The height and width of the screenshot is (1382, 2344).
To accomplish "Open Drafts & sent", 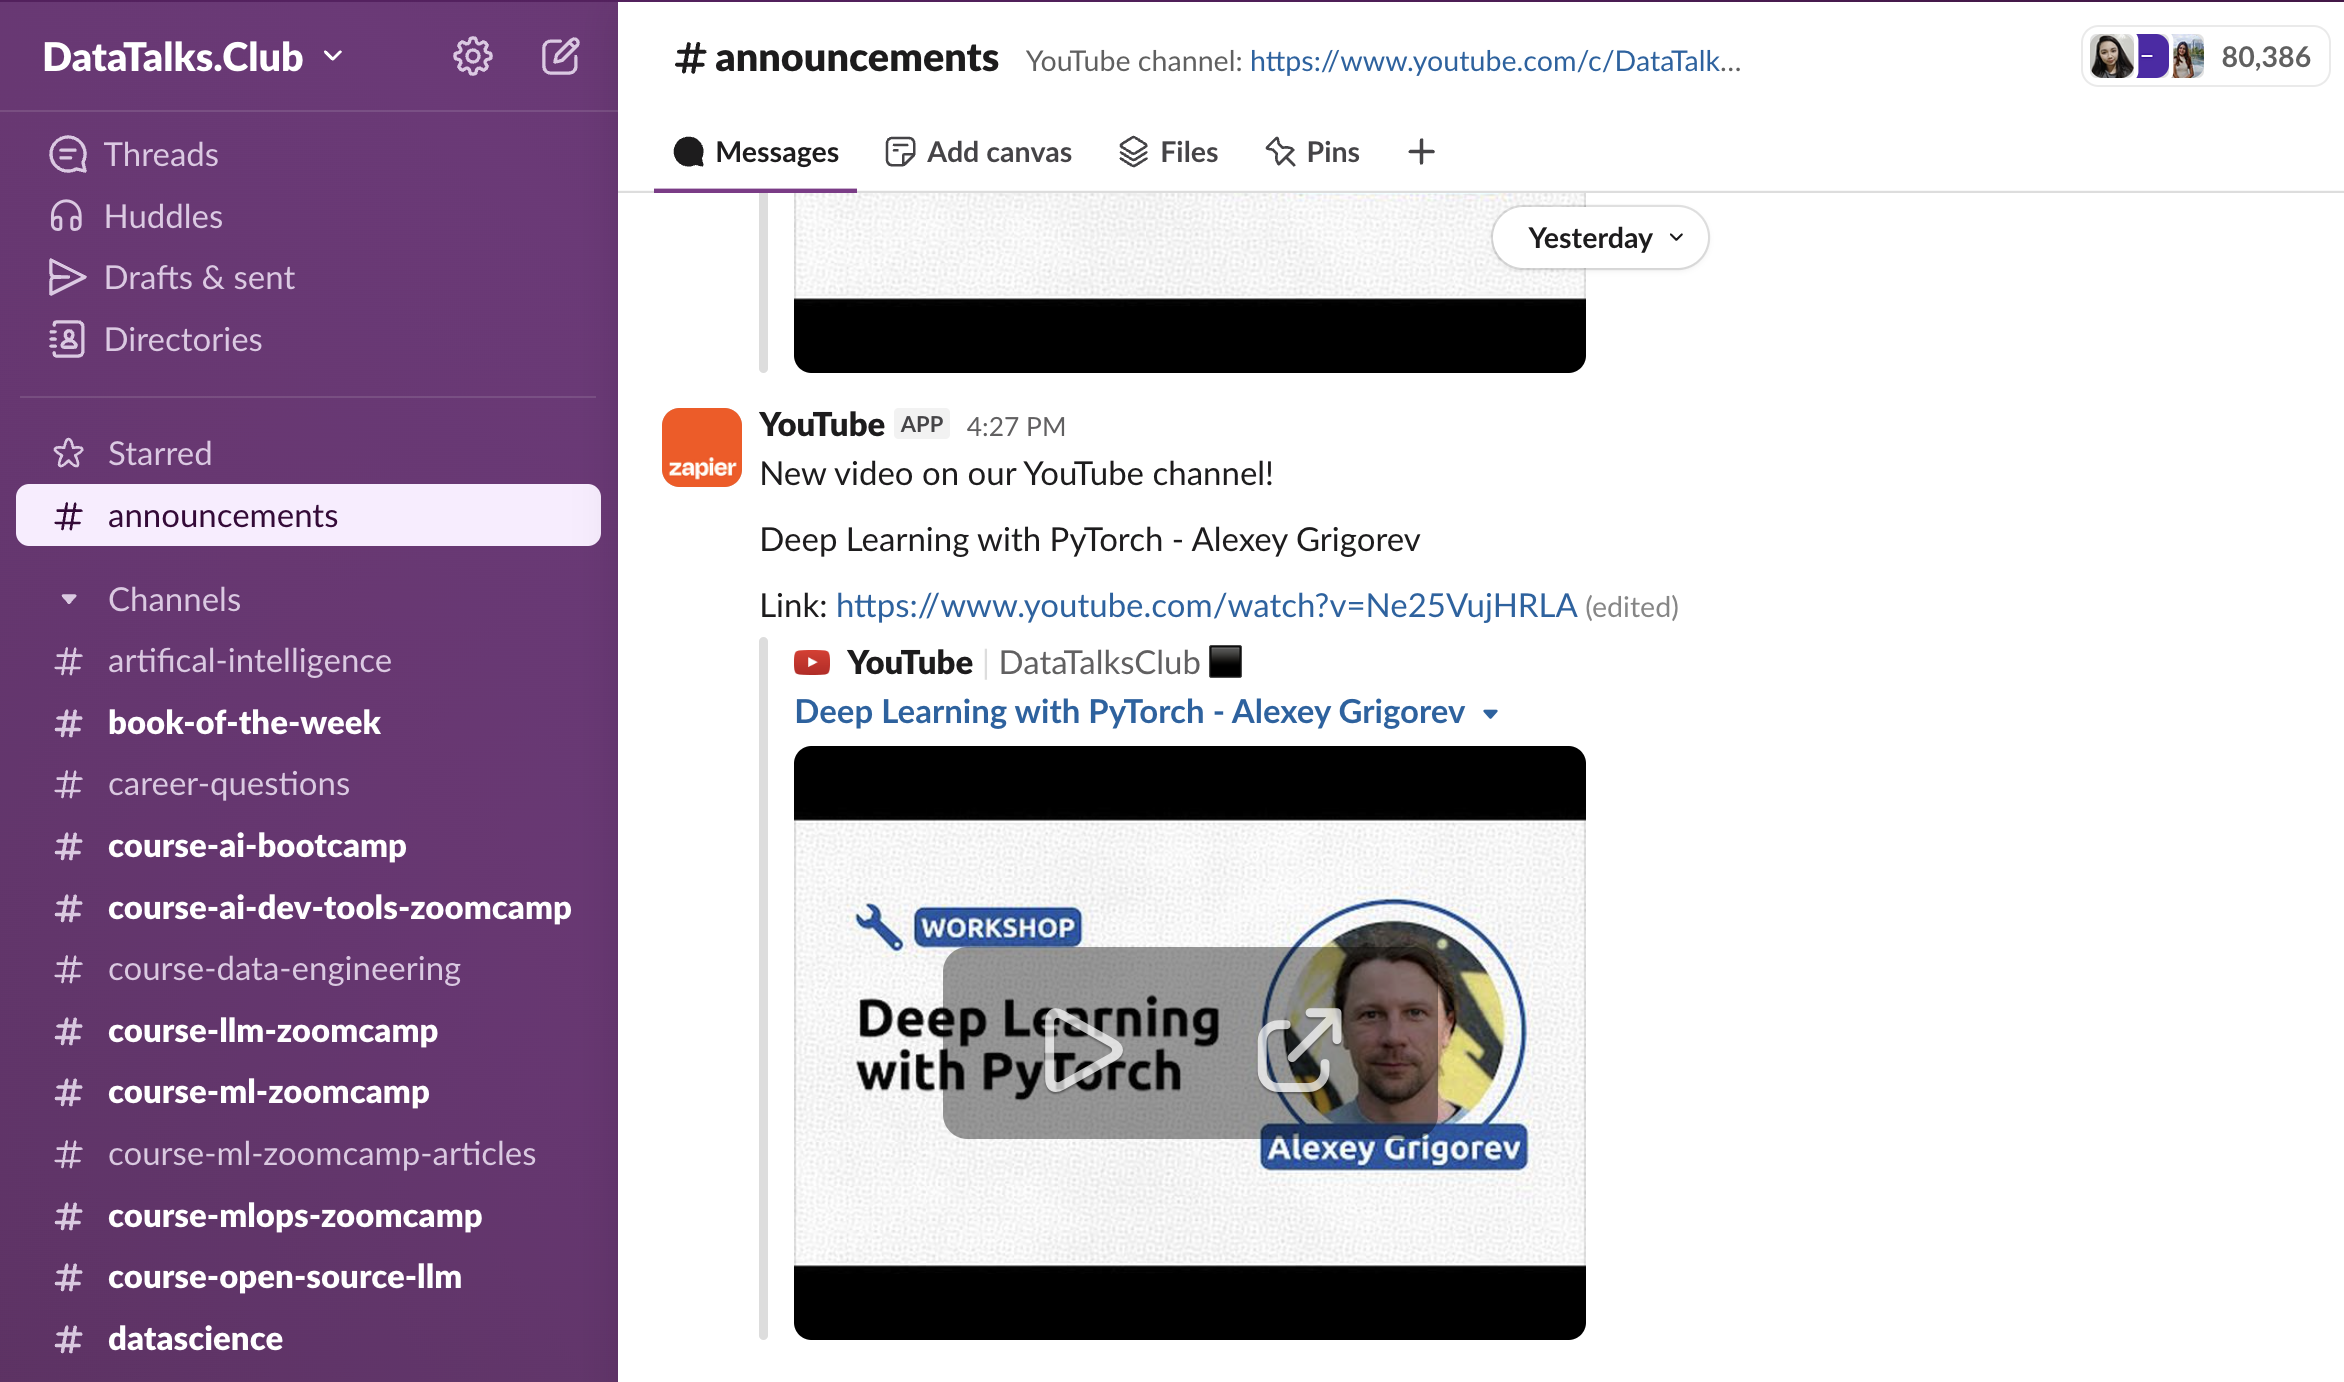I will [x=199, y=277].
